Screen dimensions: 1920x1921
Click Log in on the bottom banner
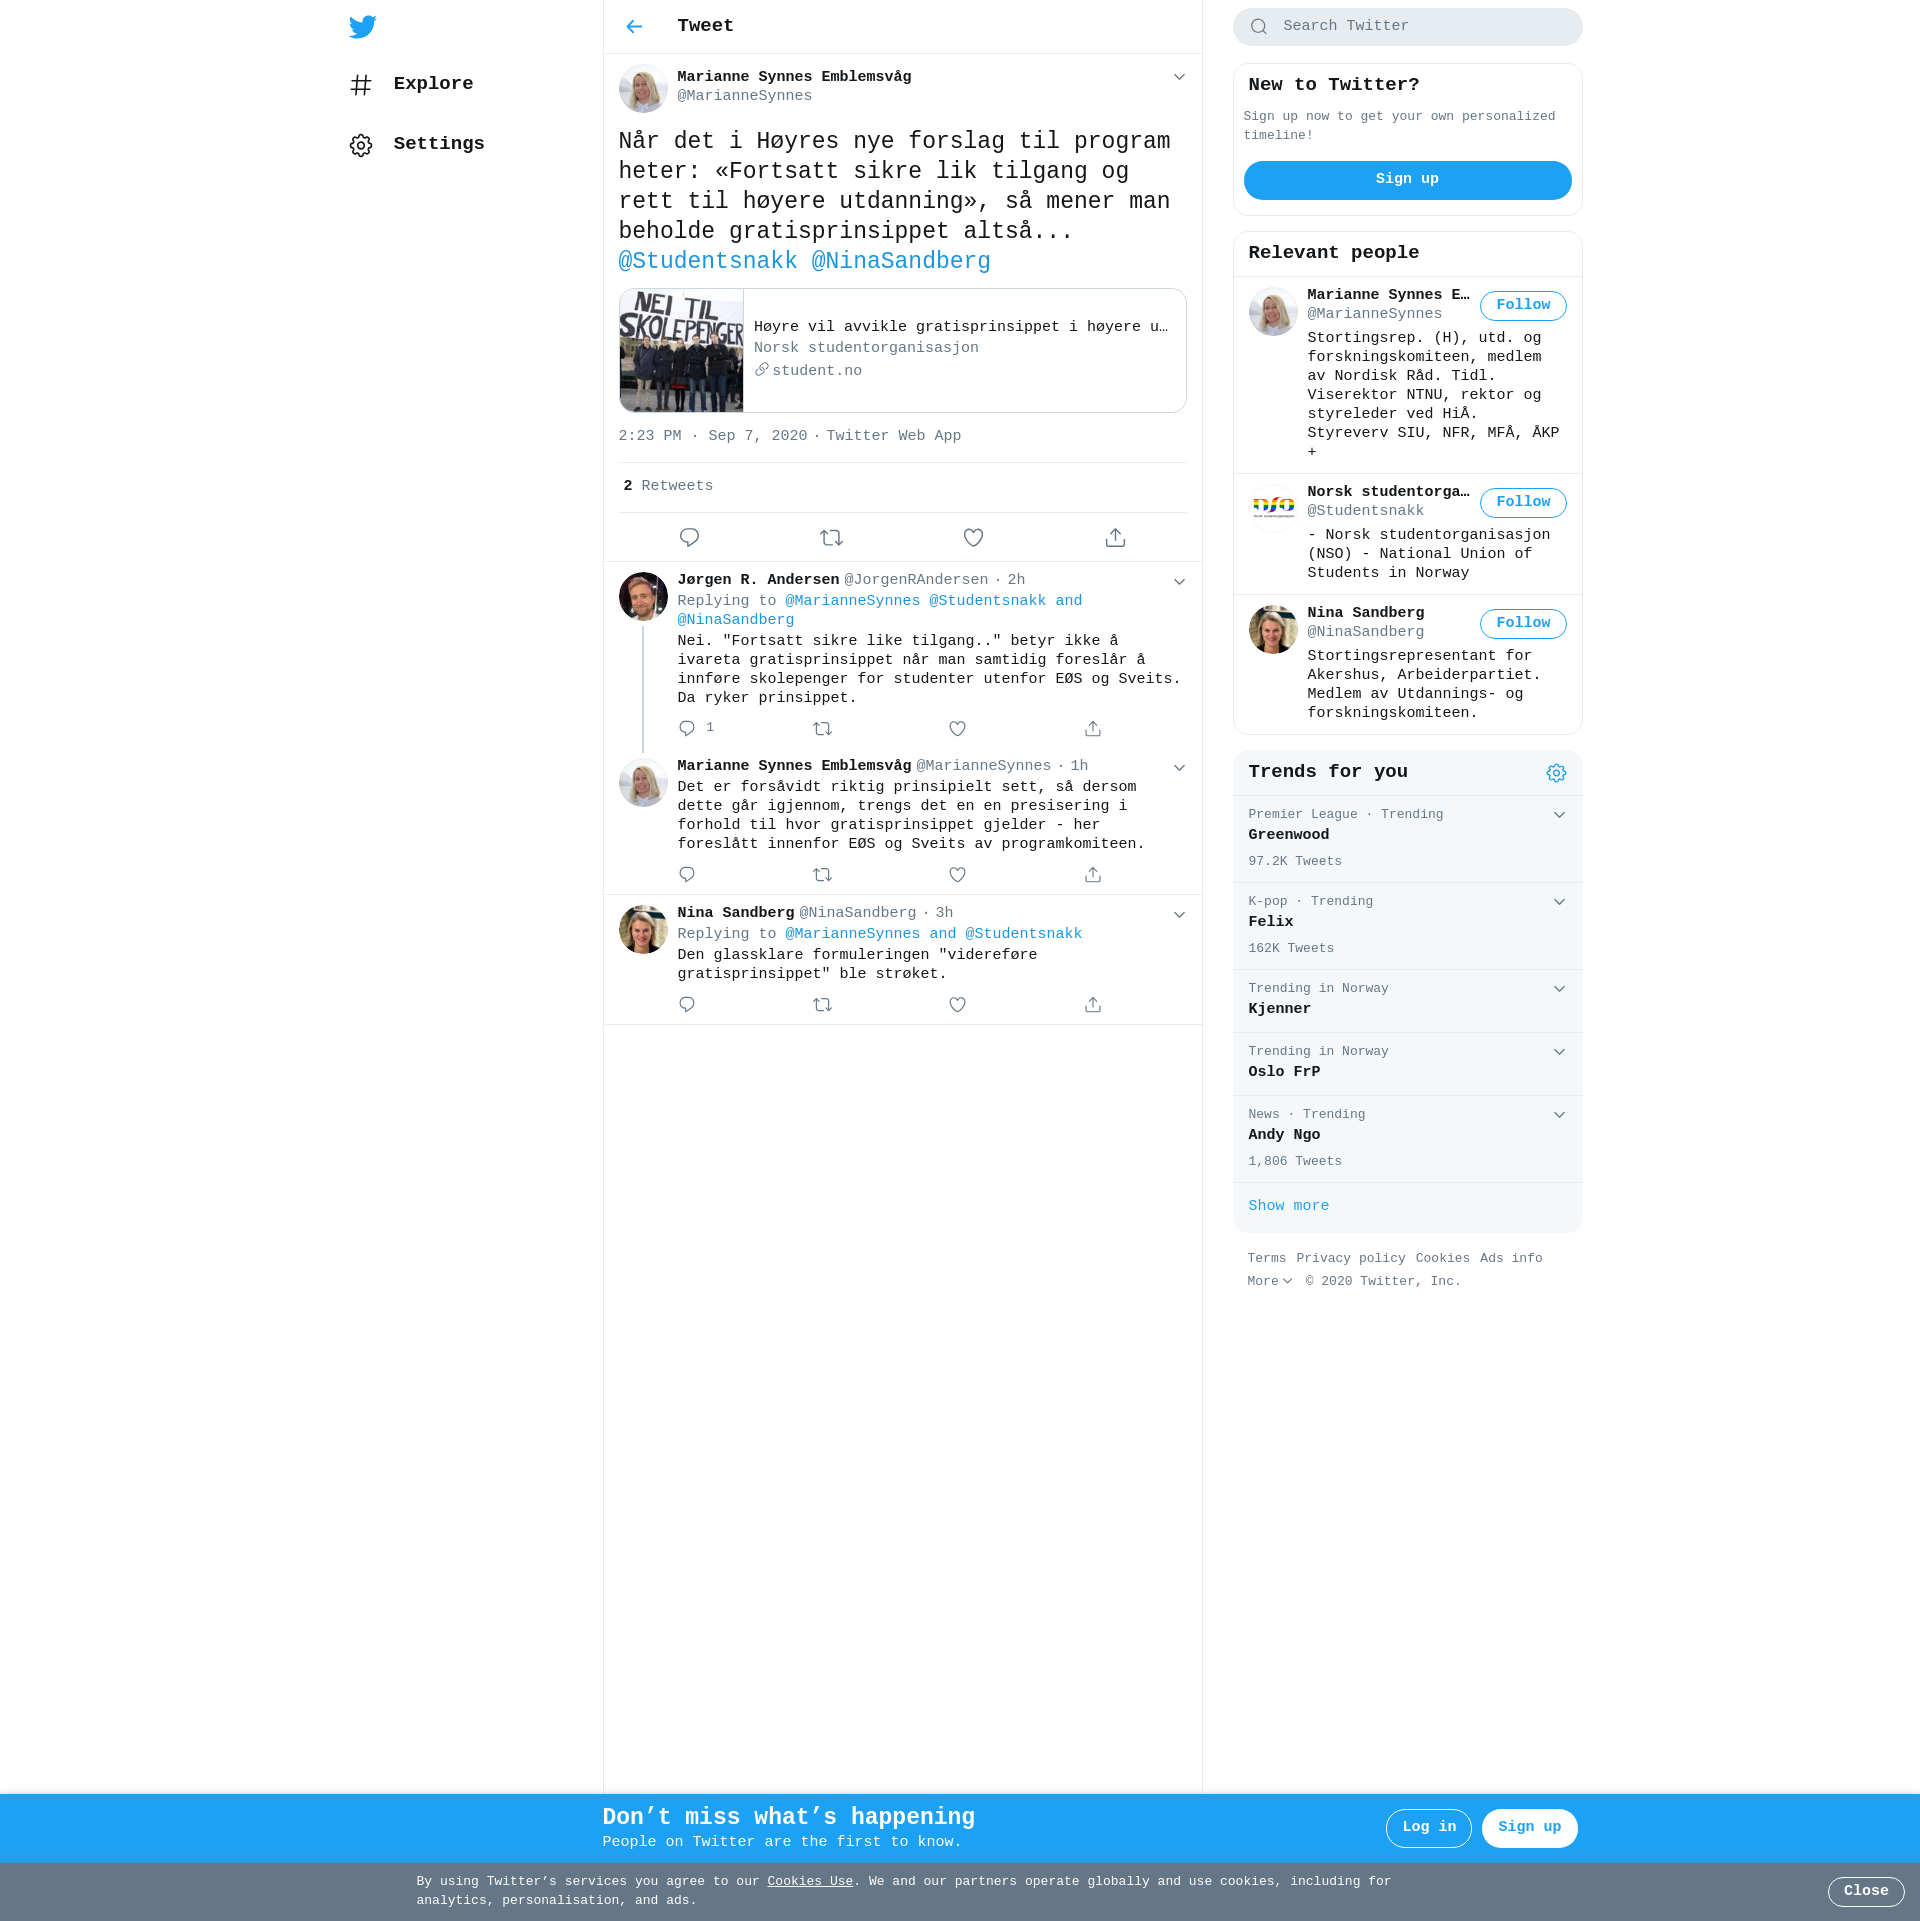pos(1428,1828)
